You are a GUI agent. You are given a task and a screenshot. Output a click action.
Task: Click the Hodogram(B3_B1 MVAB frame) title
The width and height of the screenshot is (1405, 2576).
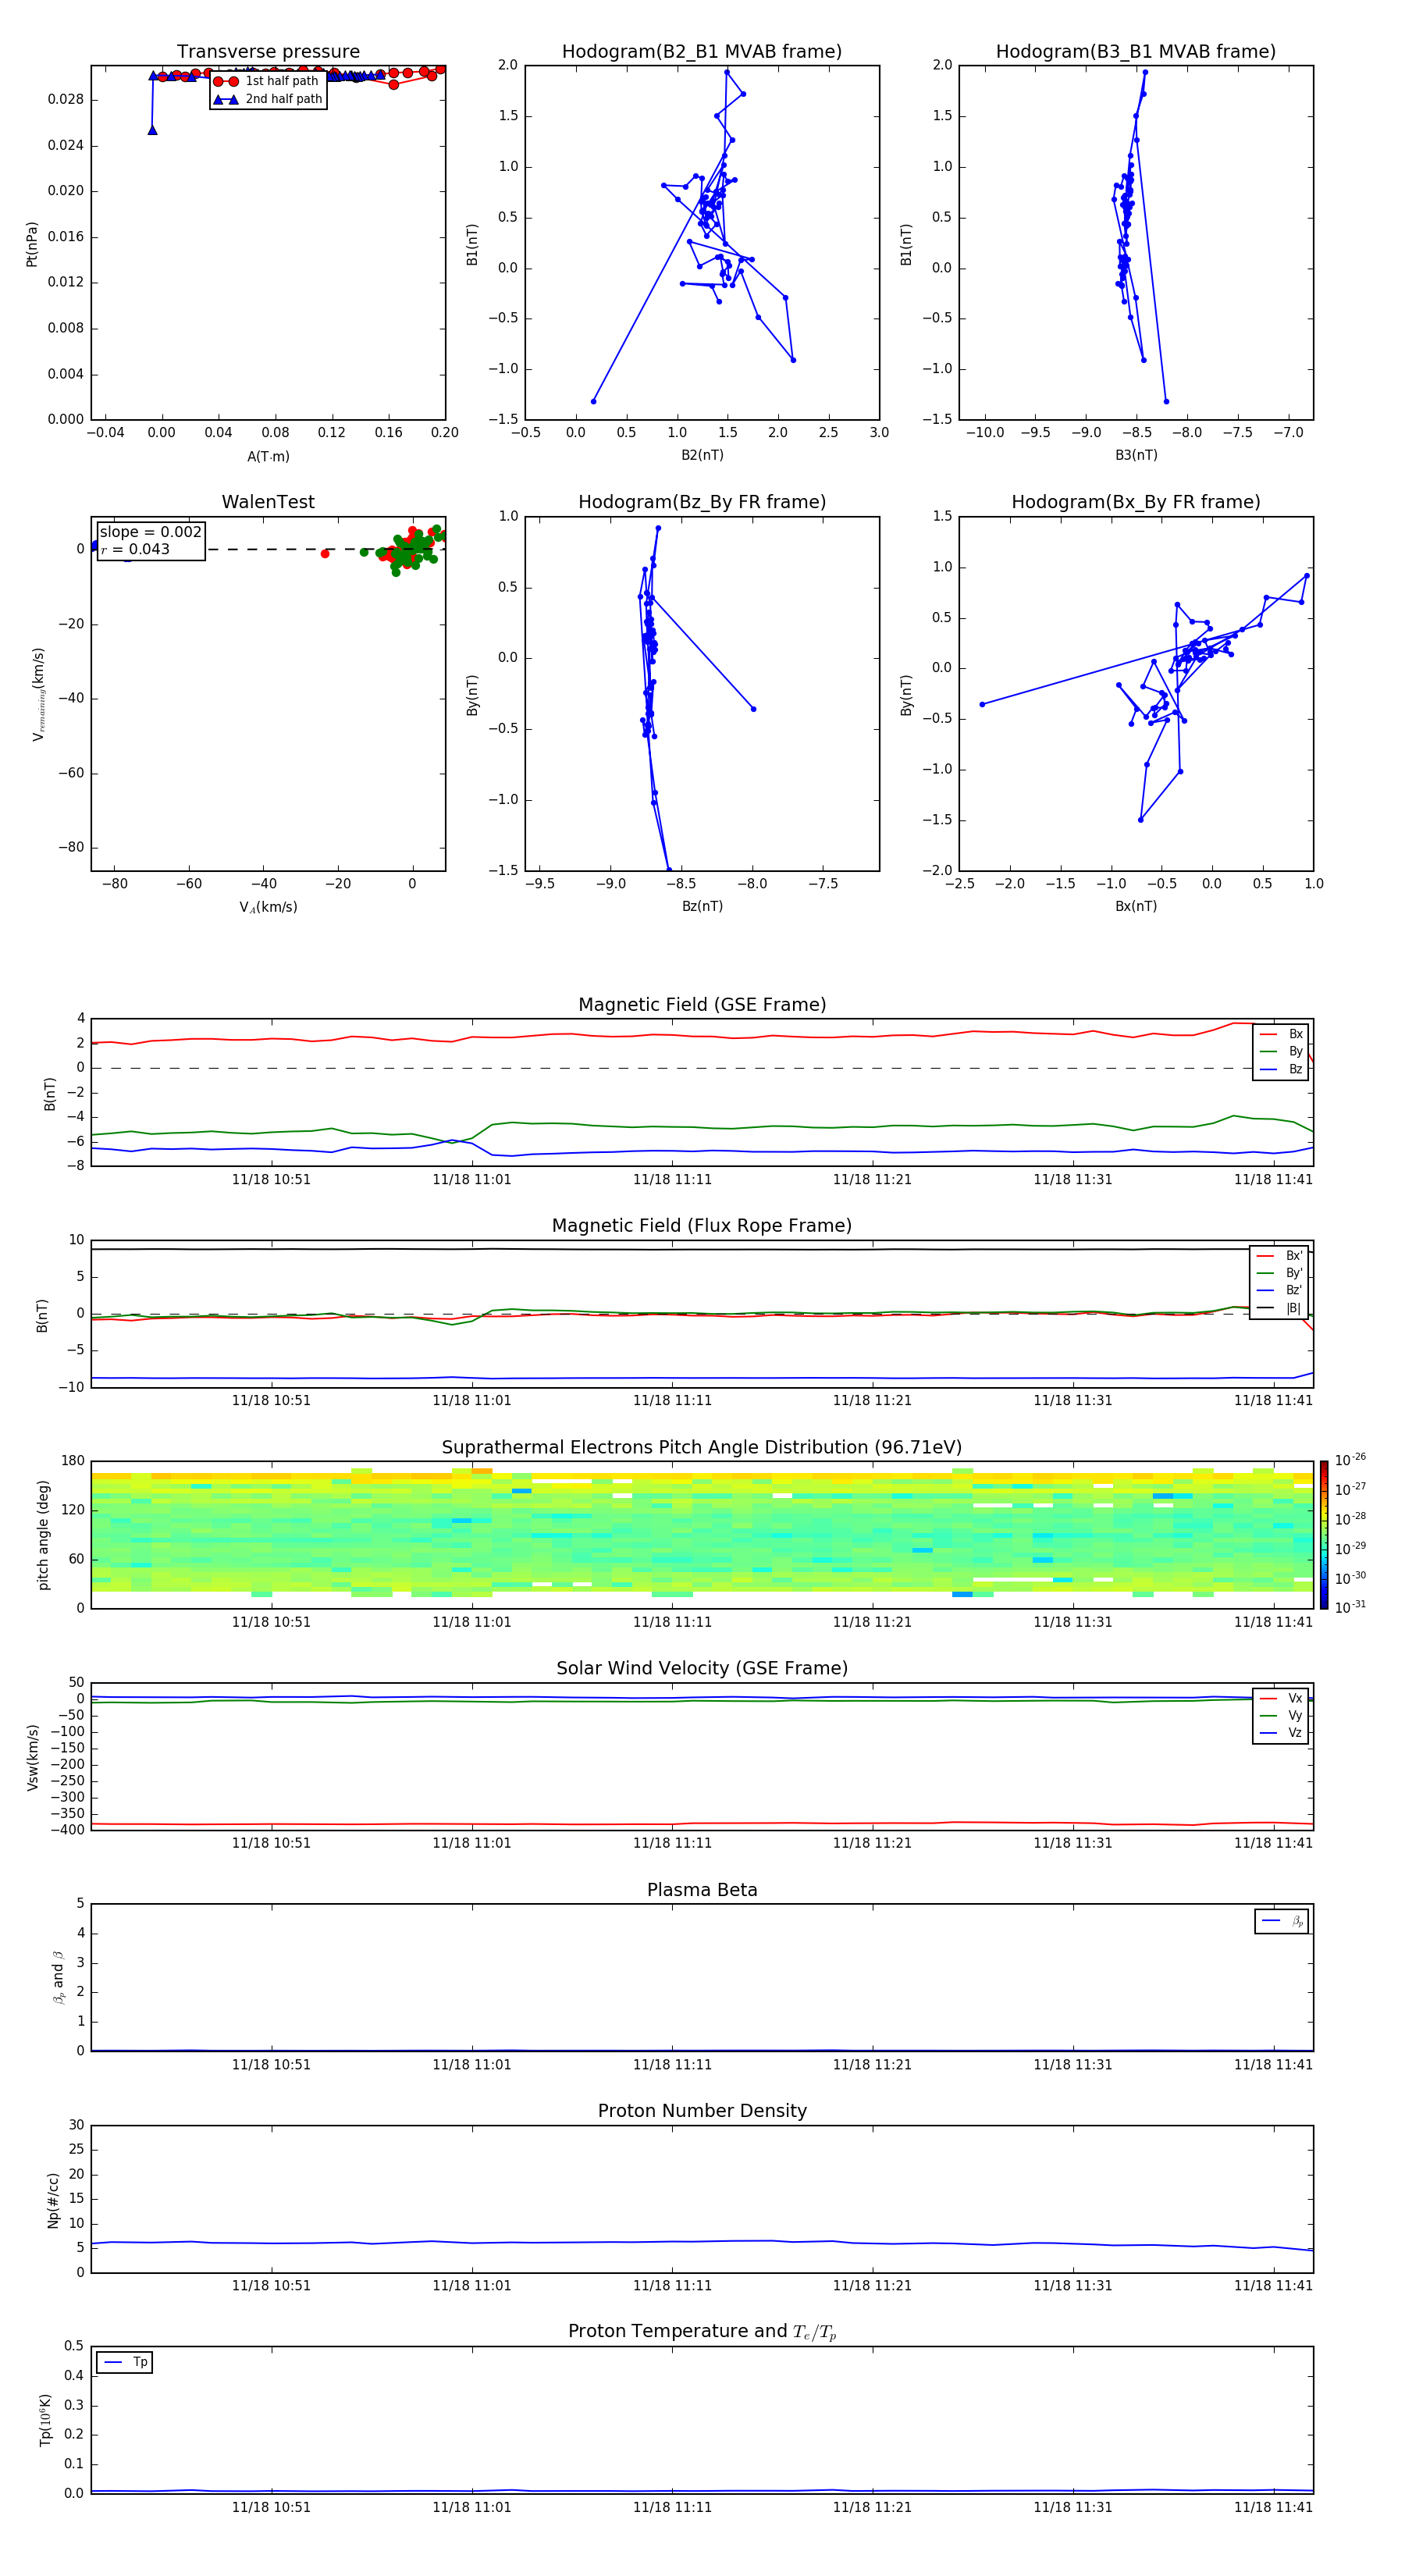coord(1135,52)
